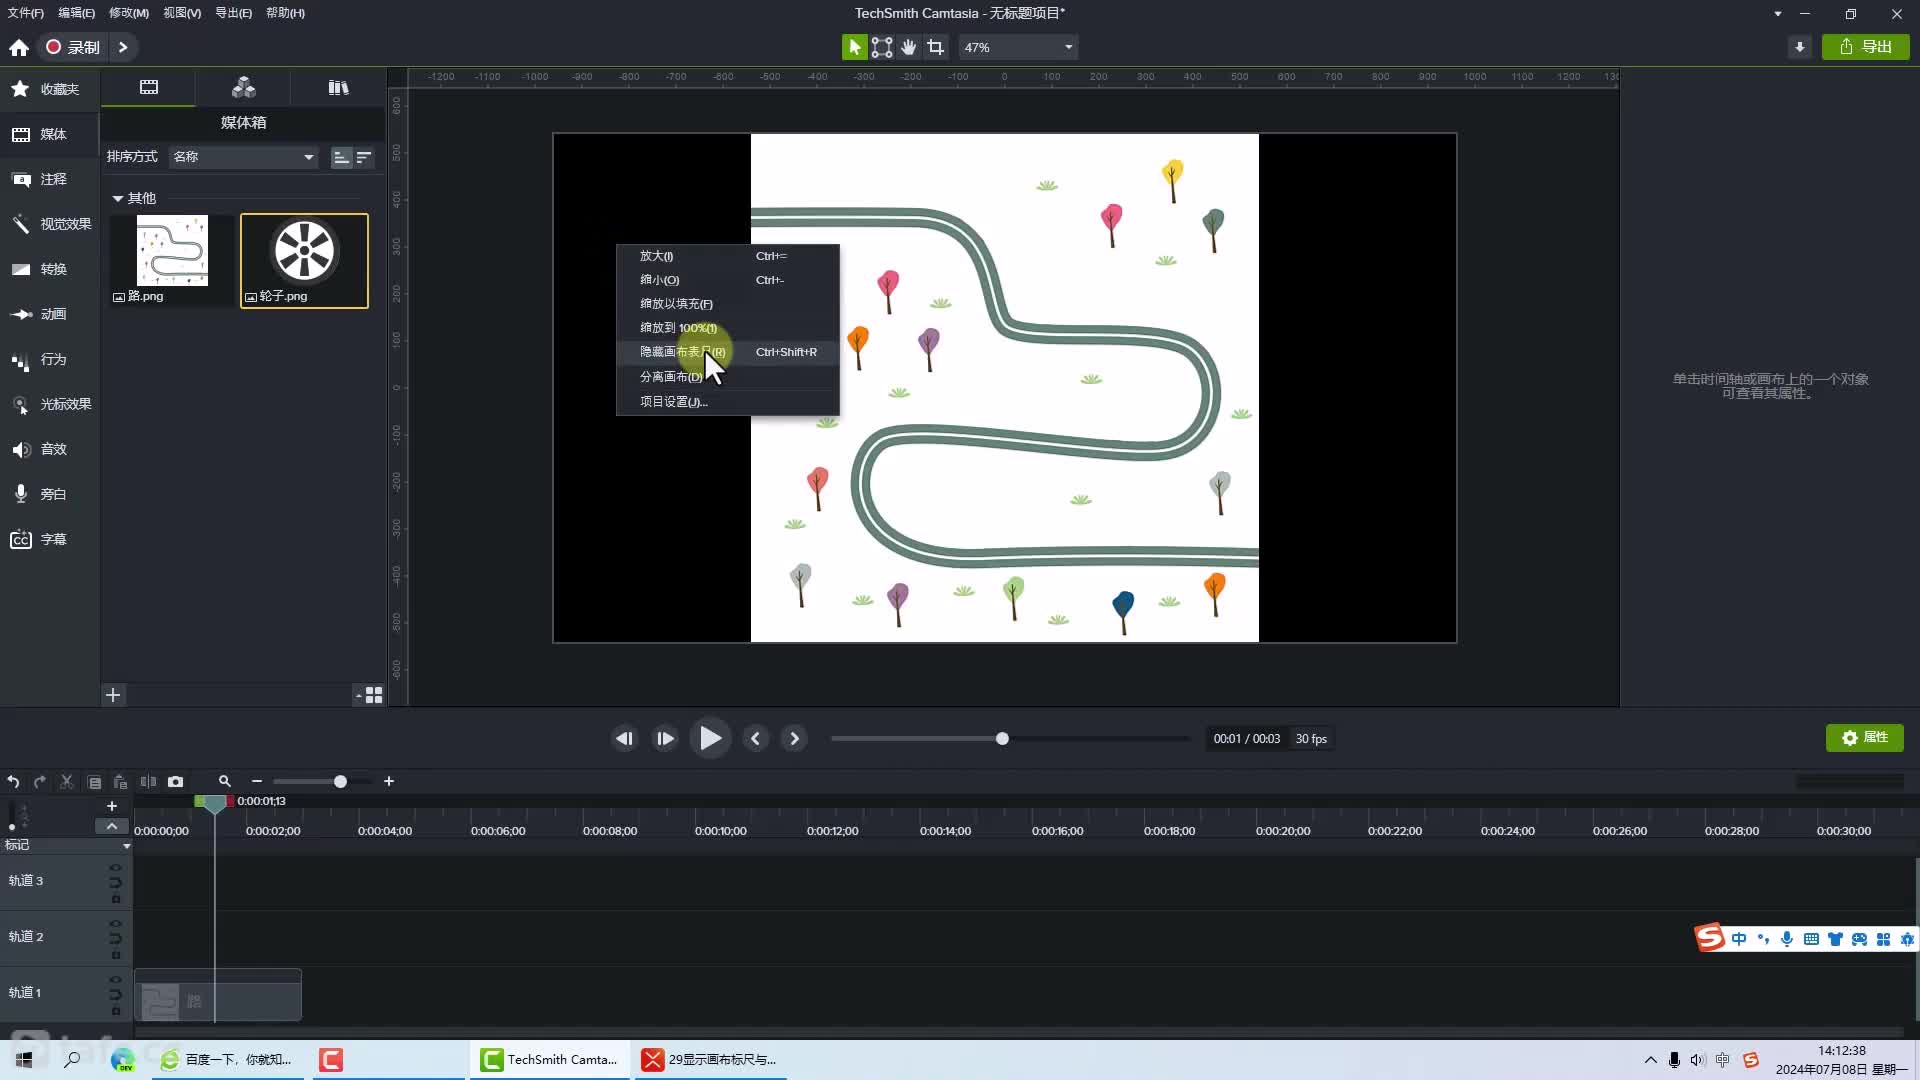The height and width of the screenshot is (1080, 1920).
Task: Click the bounding-box transform mode icon
Action: (x=881, y=47)
